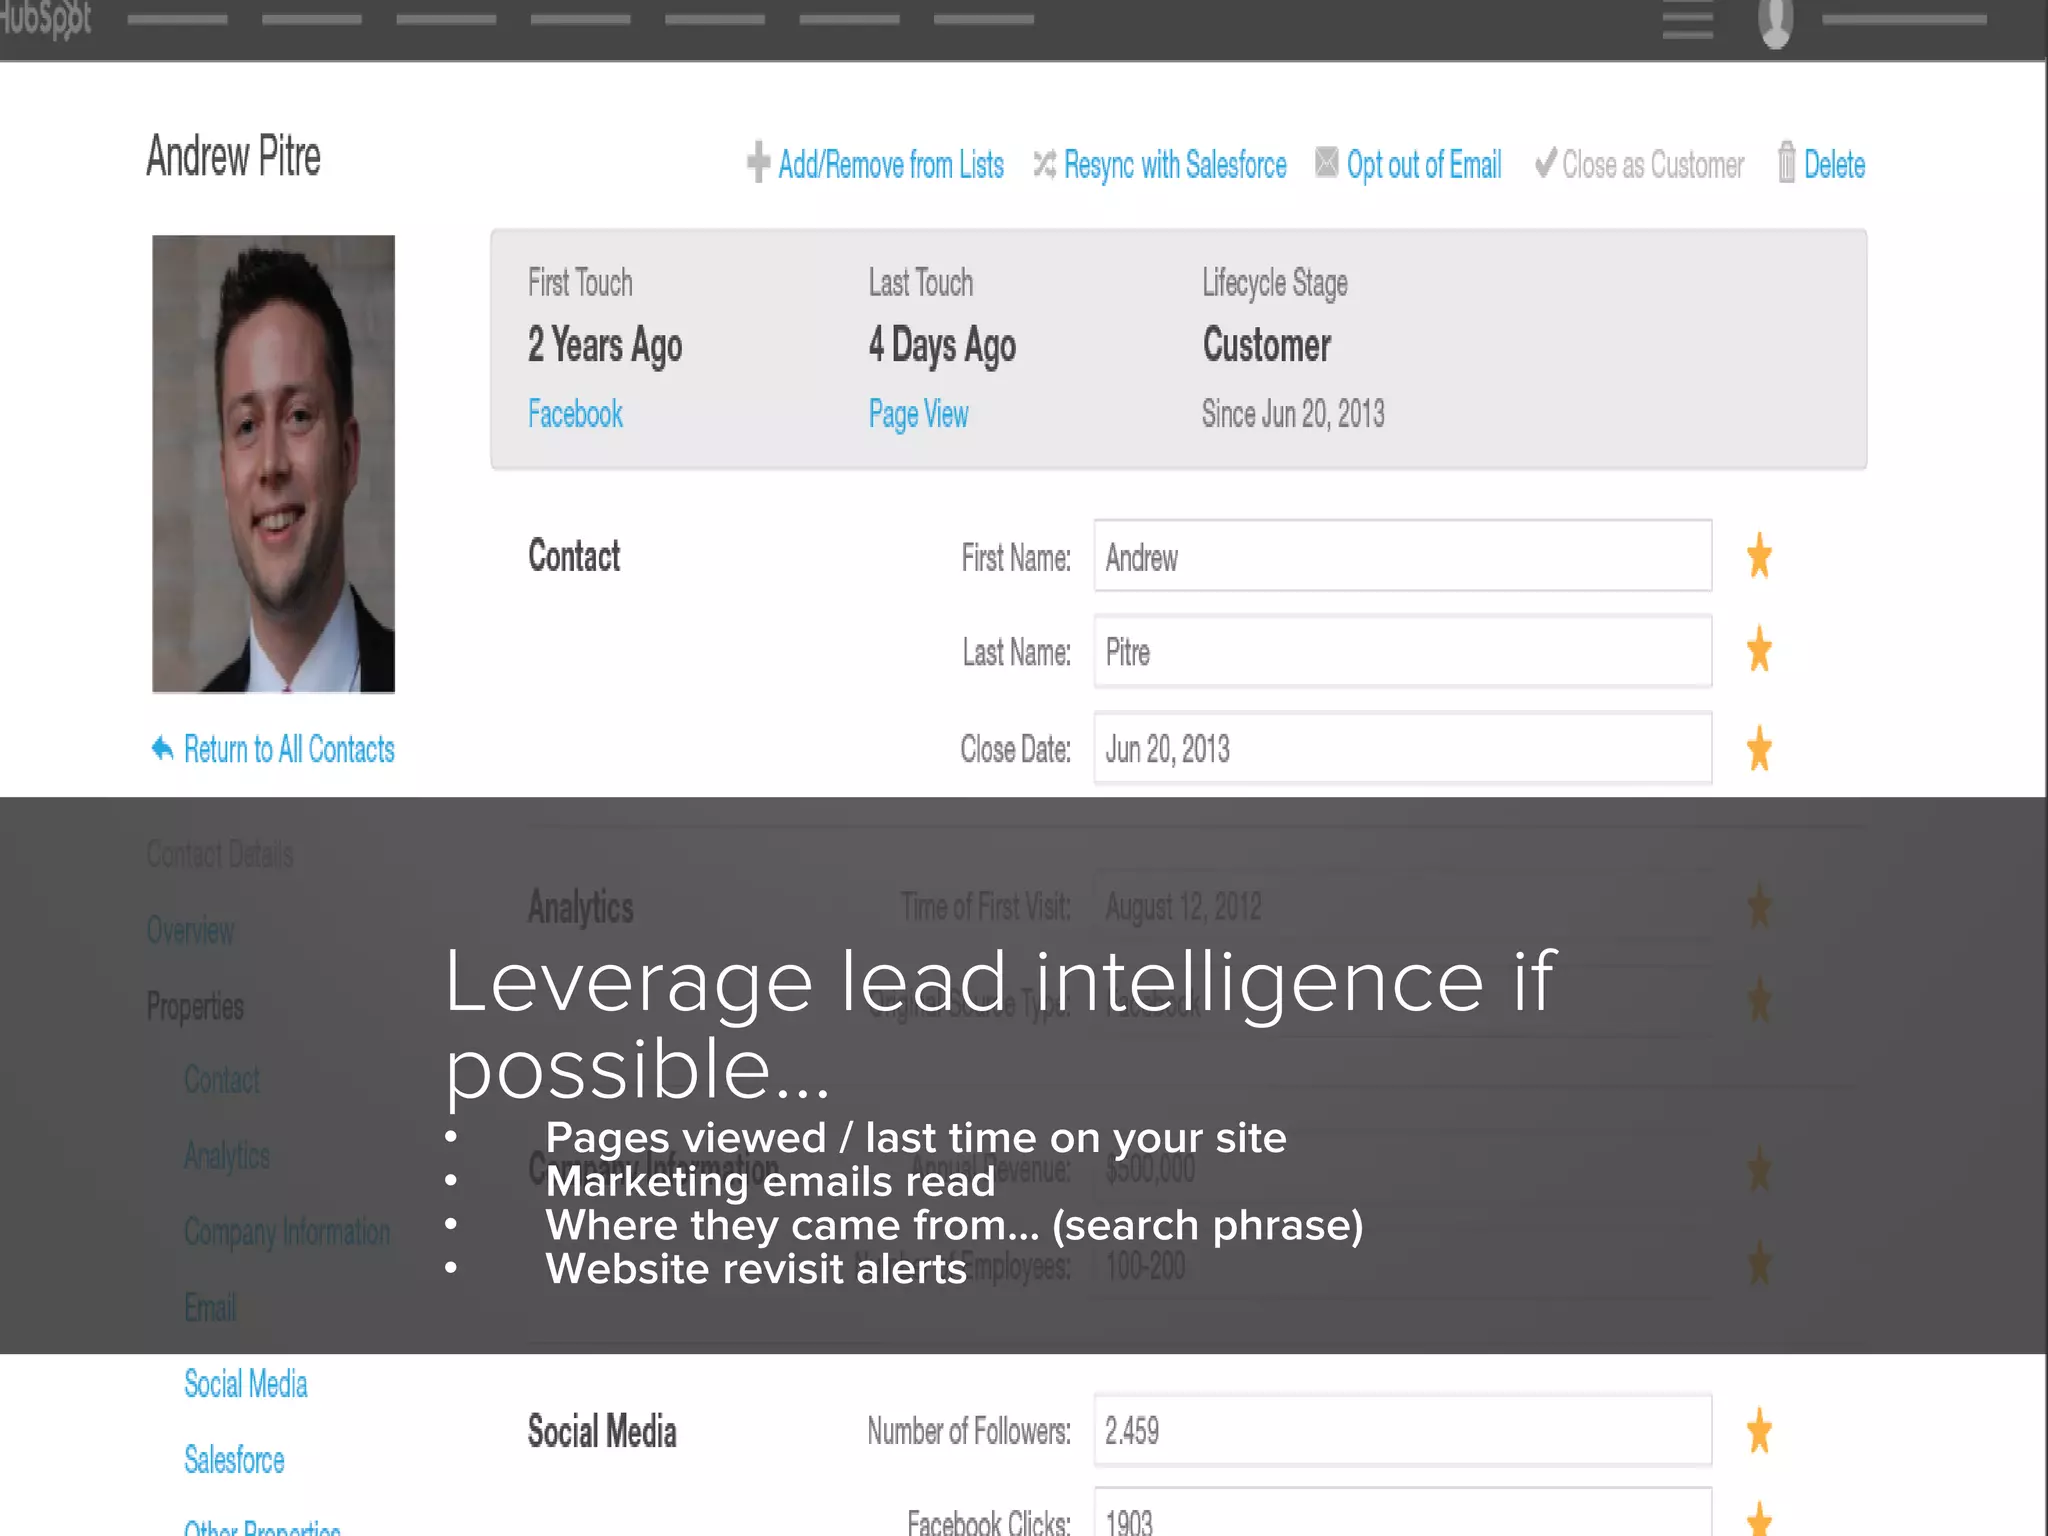The image size is (2048, 1536).
Task: Return to All Contacts
Action: 289,749
